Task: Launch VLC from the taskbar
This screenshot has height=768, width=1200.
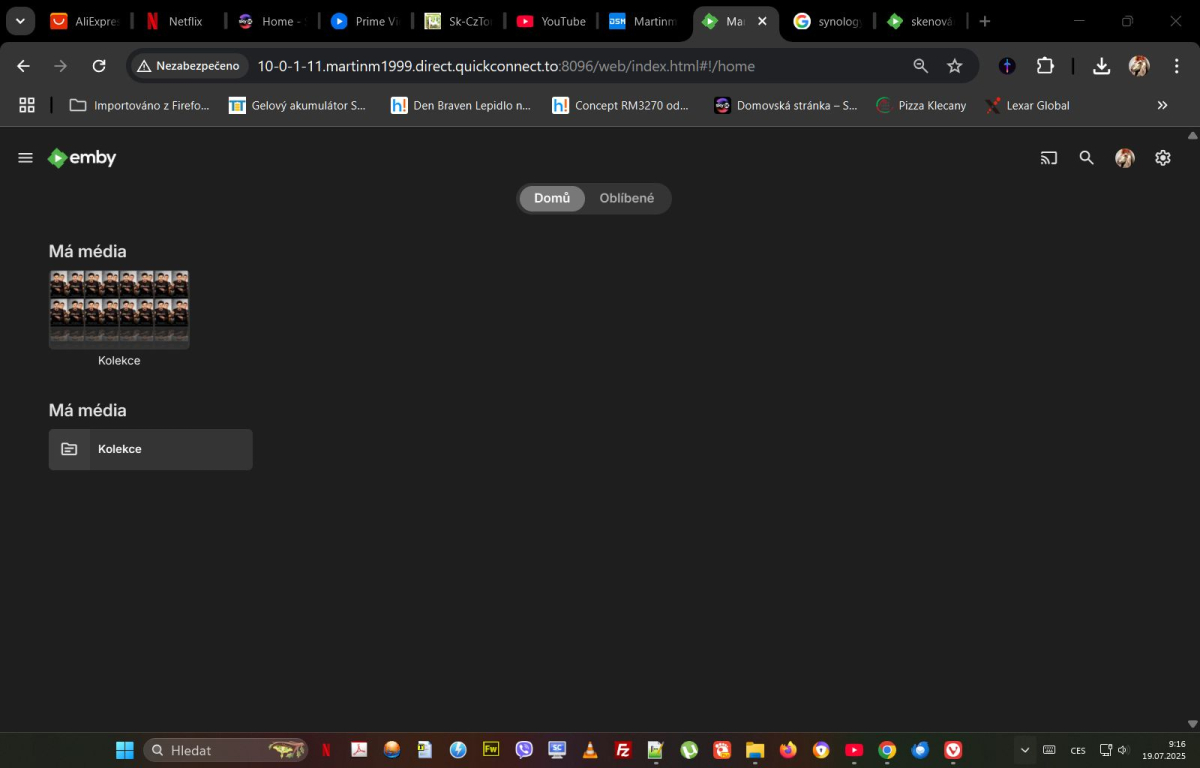Action: coord(590,750)
